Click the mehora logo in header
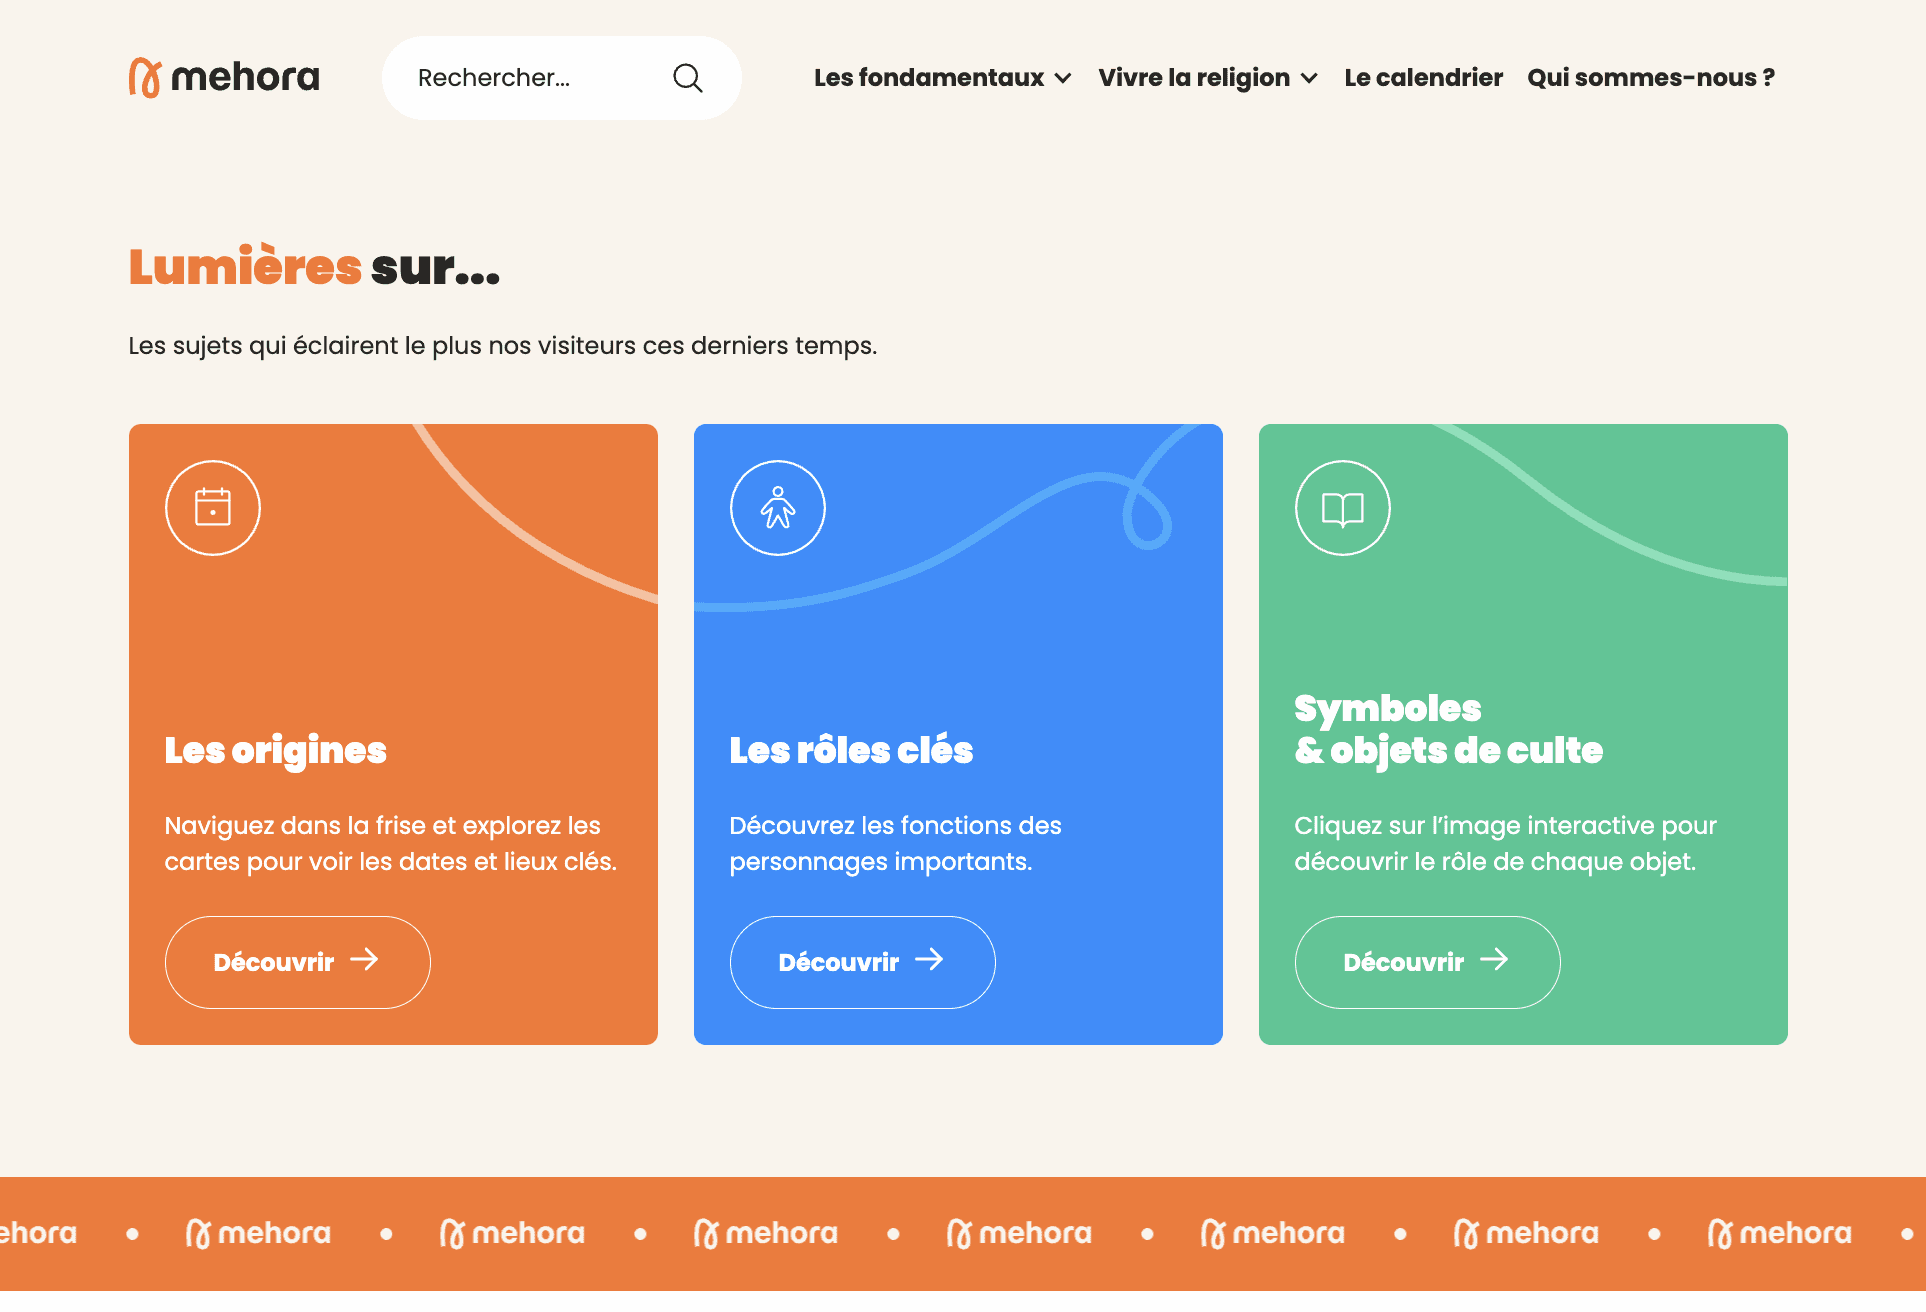1926x1312 pixels. [224, 78]
